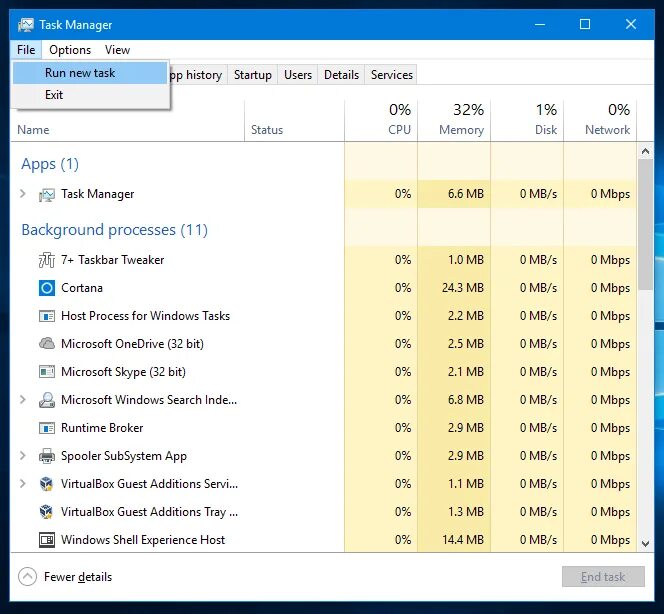Click the scrollbar up arrow
This screenshot has height=614, width=664.
point(645,151)
